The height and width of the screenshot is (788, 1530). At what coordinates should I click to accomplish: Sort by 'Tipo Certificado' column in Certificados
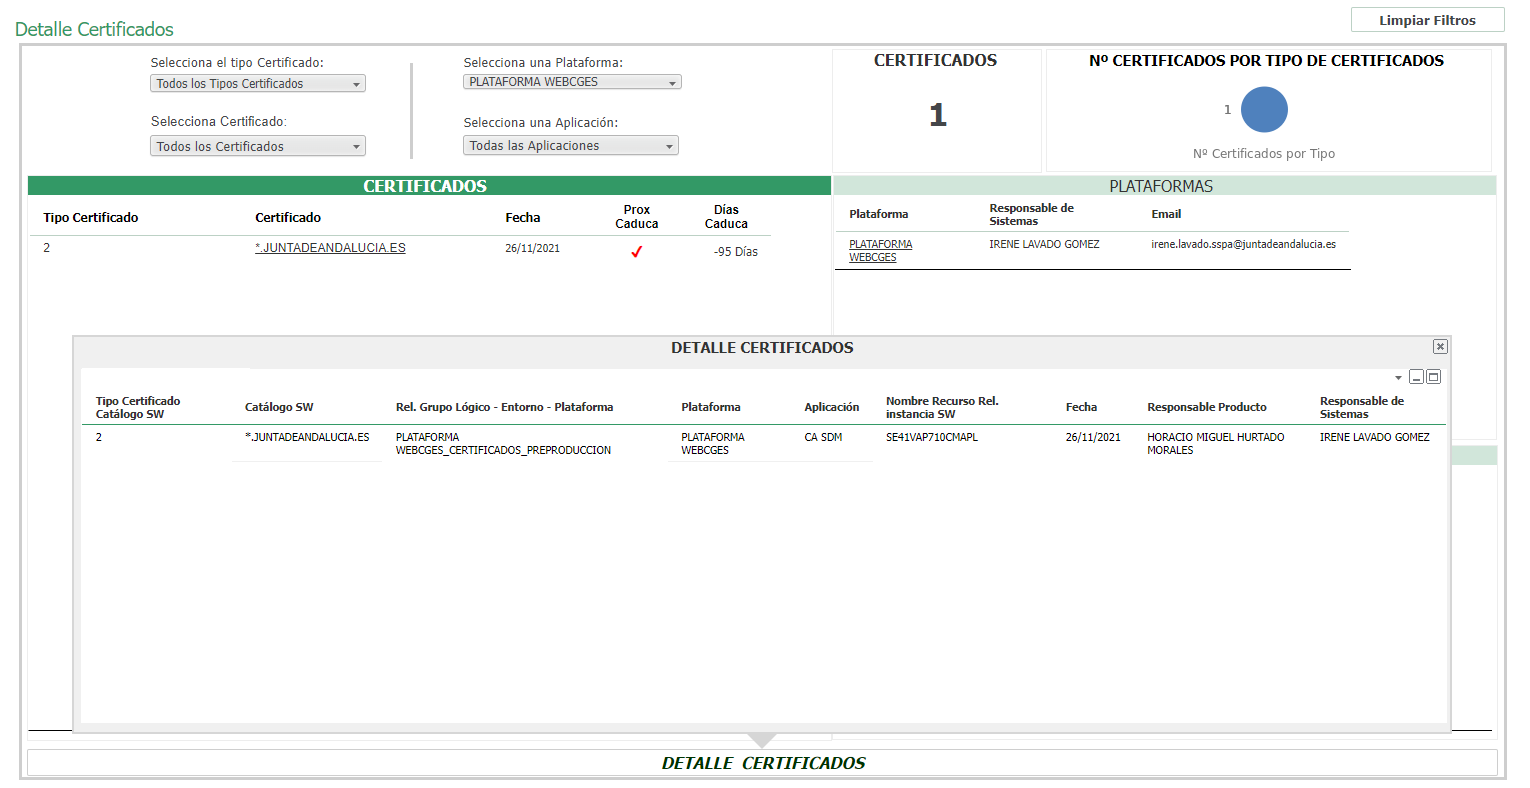pos(91,217)
